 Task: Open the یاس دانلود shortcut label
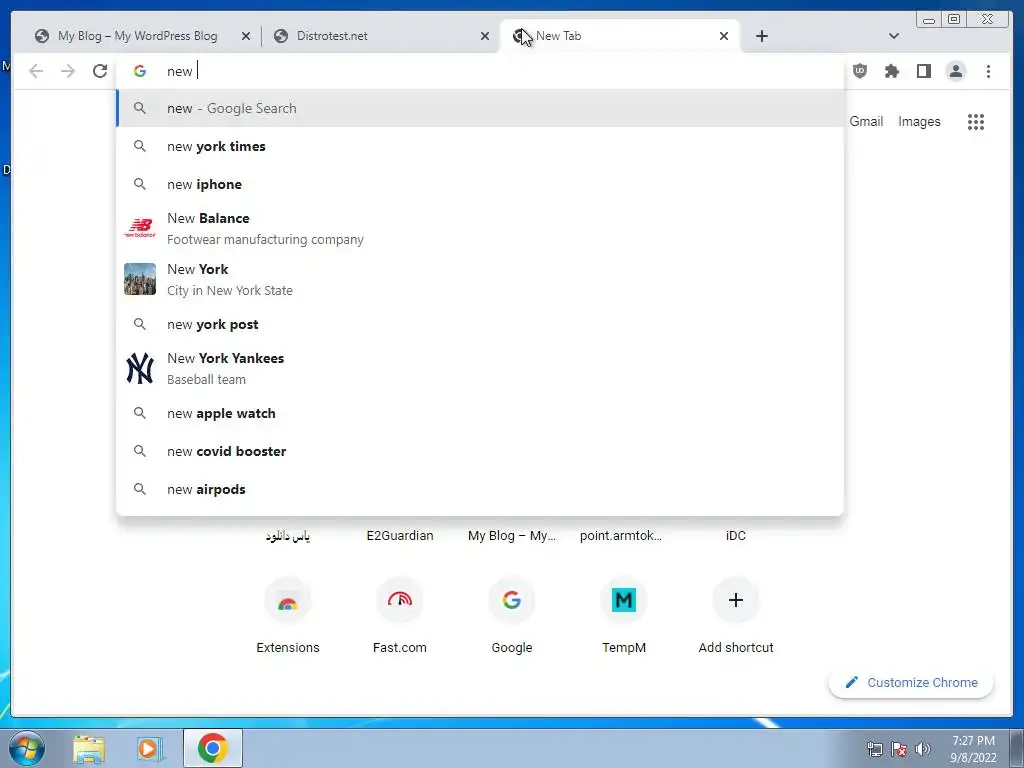pyautogui.click(x=287, y=536)
